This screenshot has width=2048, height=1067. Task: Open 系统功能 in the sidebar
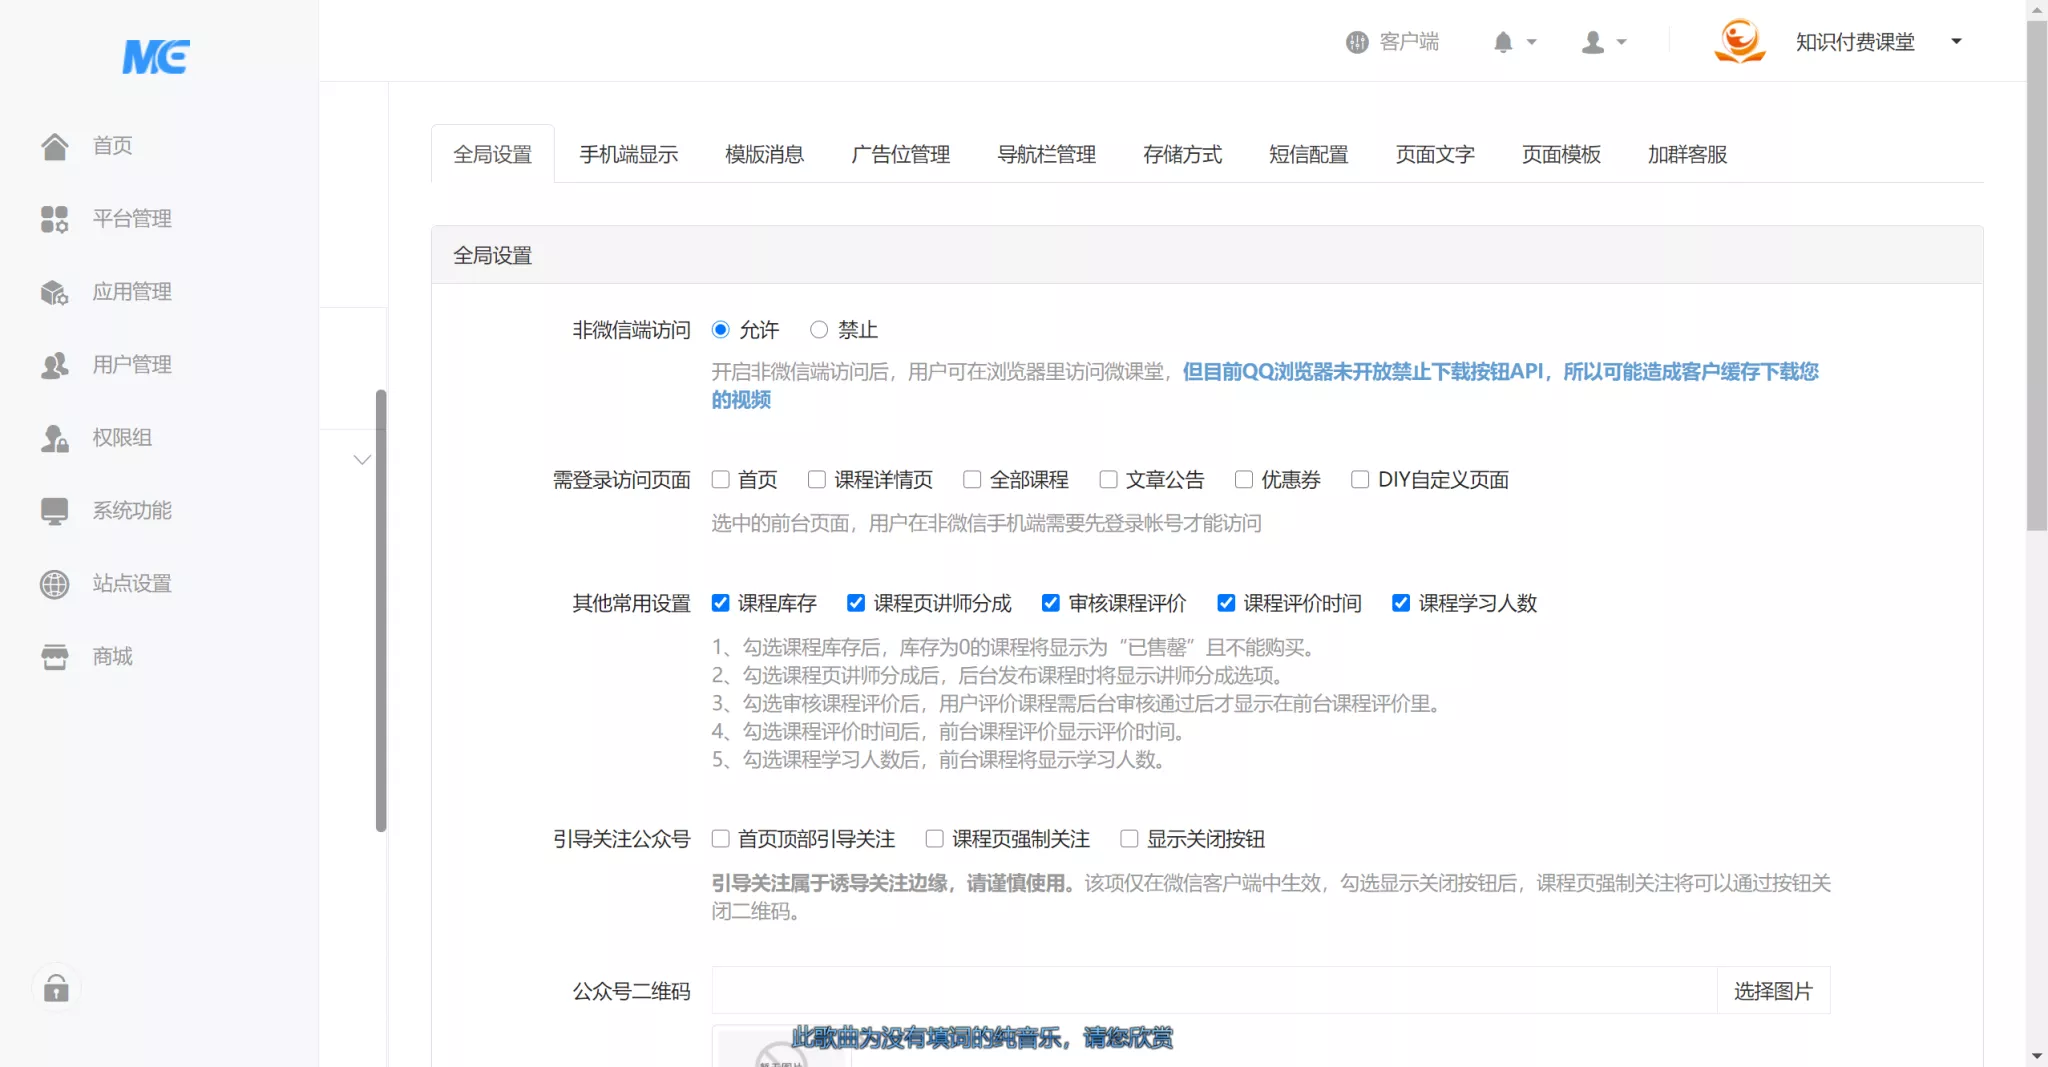[x=131, y=510]
